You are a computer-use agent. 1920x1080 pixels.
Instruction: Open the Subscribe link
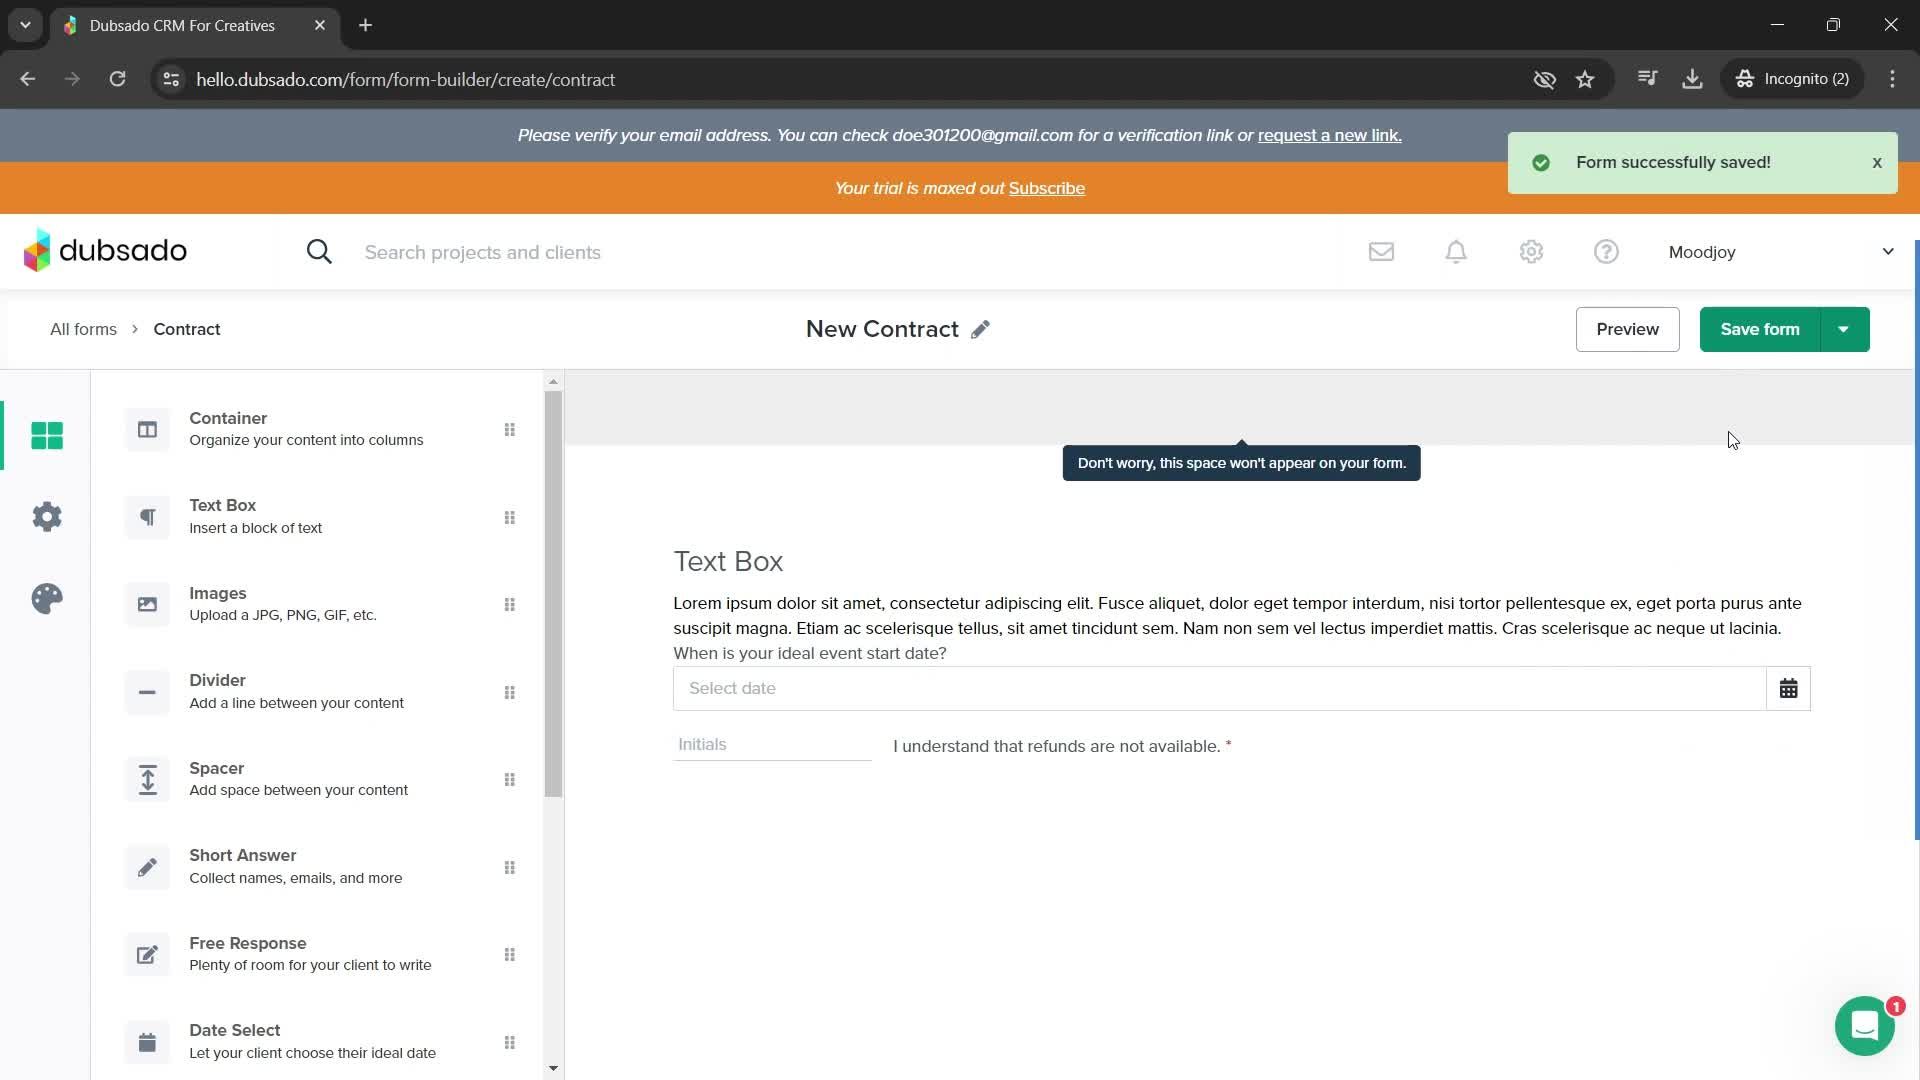[1046, 188]
